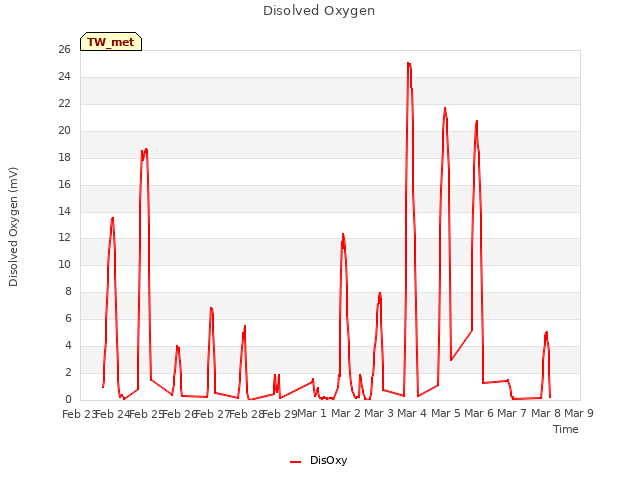640x480 pixels.
Task: Click the Mar 5 x-axis tick label
Action: tap(446, 413)
